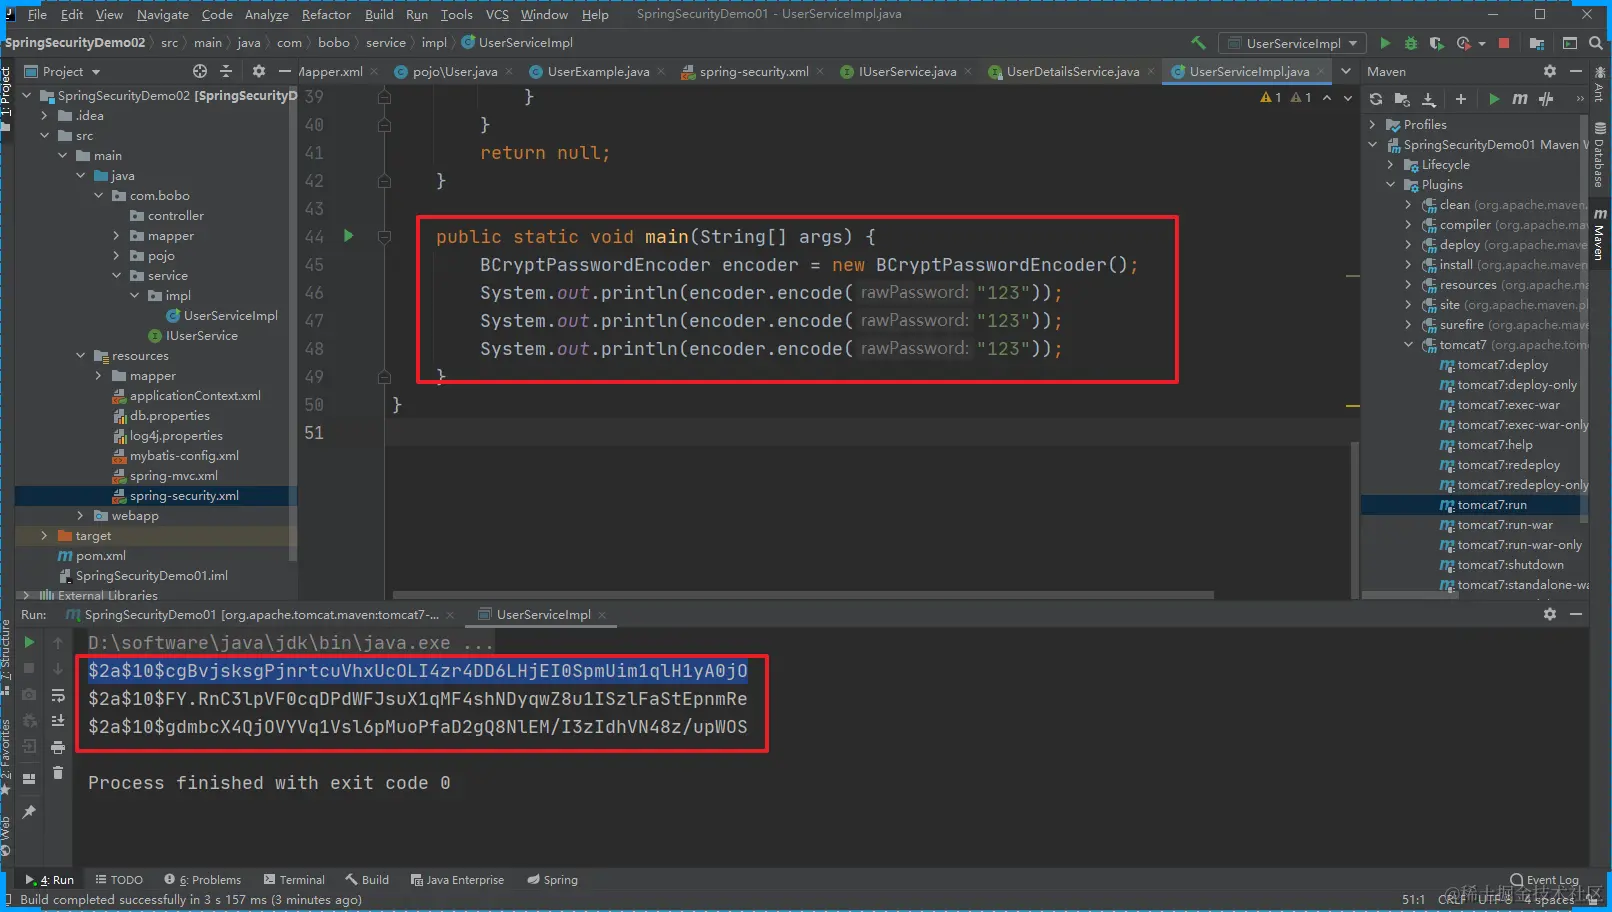Click the green hammer Build Project icon
This screenshot has width=1612, height=912.
tap(1198, 43)
